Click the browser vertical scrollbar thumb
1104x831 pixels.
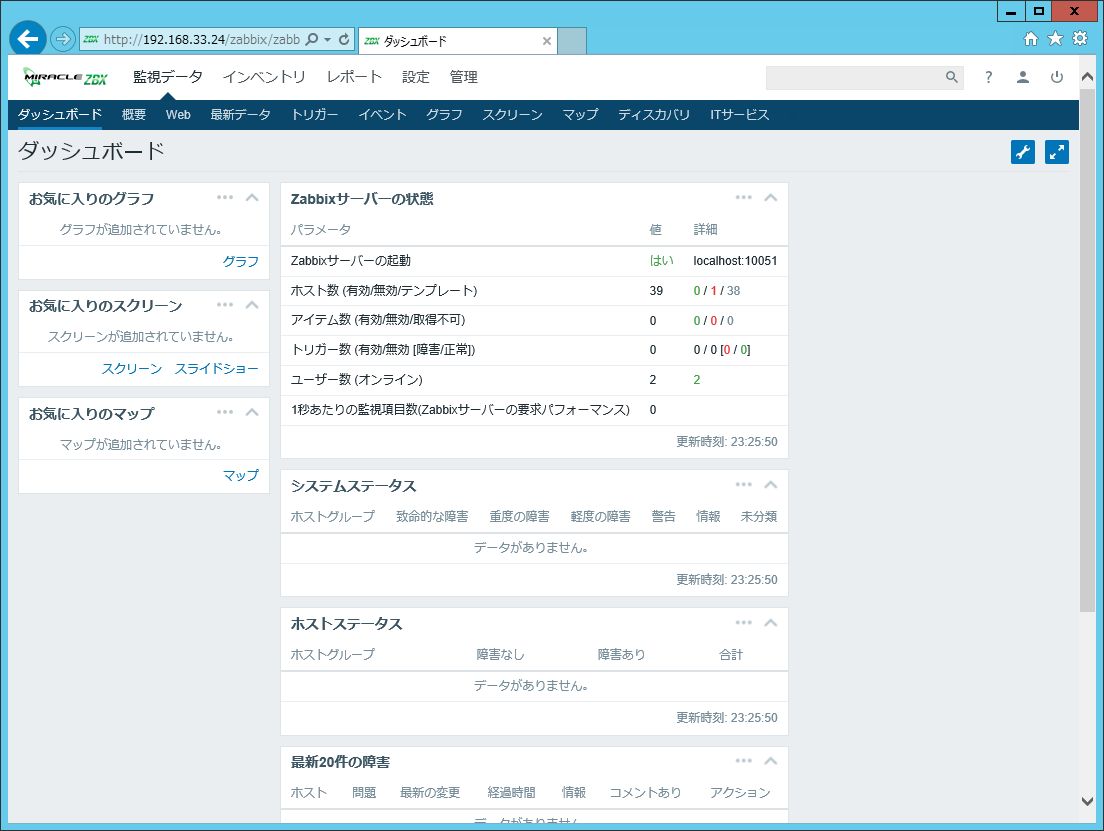click(x=1087, y=350)
